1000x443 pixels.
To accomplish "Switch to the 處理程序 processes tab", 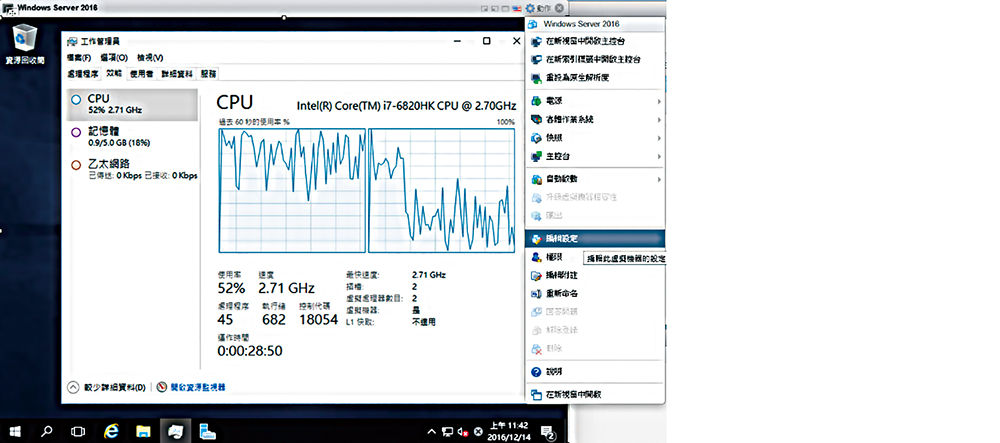I will coord(83,74).
